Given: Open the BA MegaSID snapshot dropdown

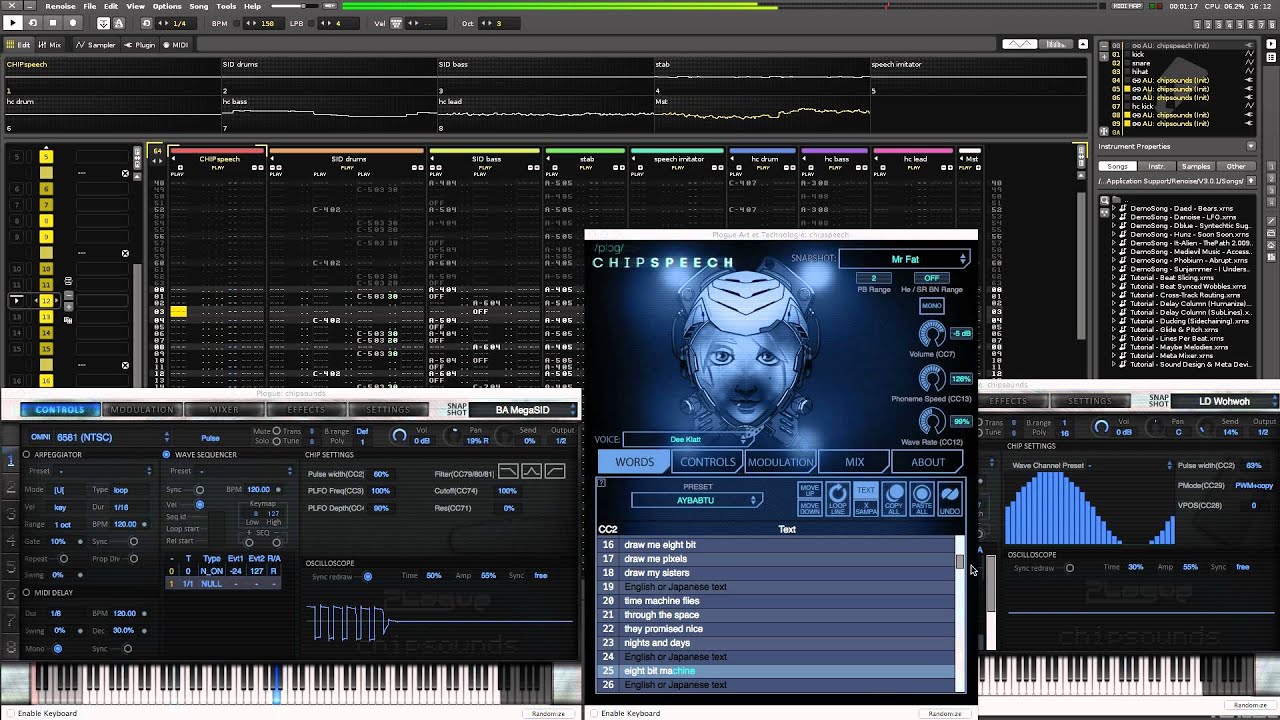Looking at the screenshot, I should [x=523, y=410].
